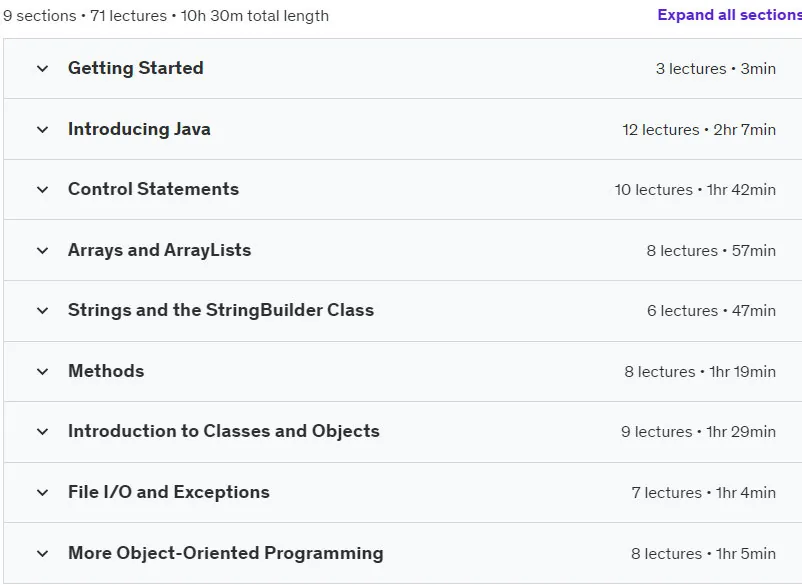Screen dimensions: 802x585
Task: Open Introduction to Classes and Objects heading
Action: [224, 431]
